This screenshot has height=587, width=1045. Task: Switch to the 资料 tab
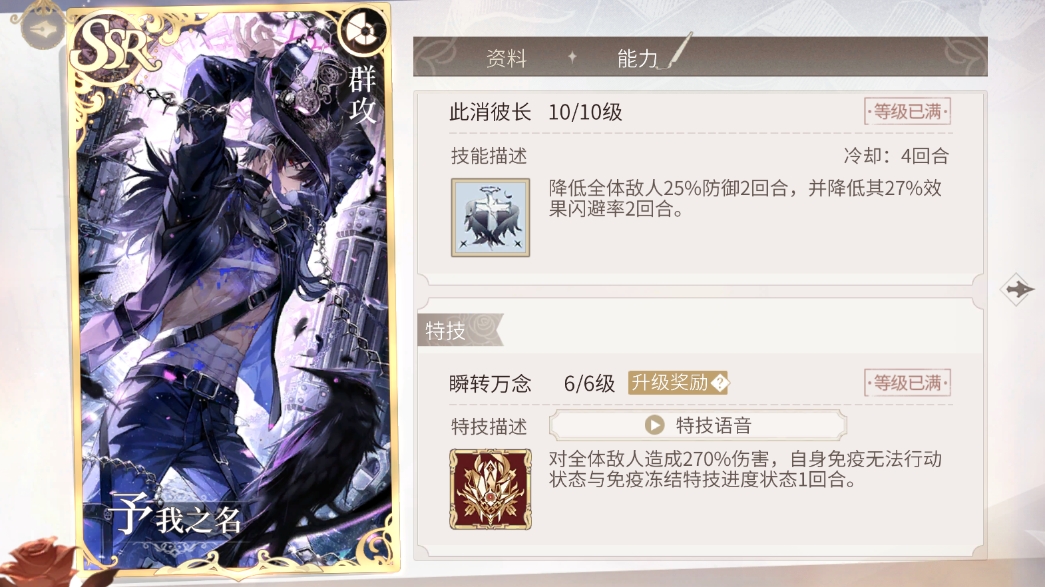[507, 59]
